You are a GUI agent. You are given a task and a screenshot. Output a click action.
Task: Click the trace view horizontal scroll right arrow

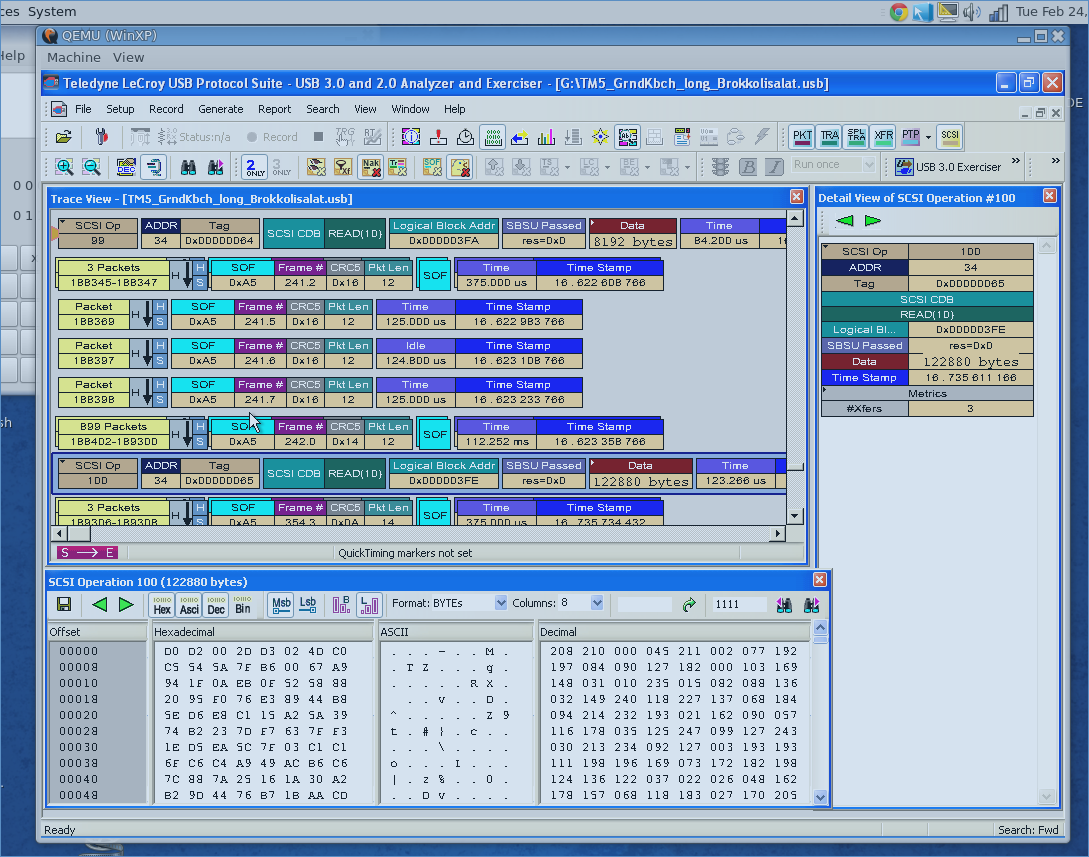[x=779, y=533]
